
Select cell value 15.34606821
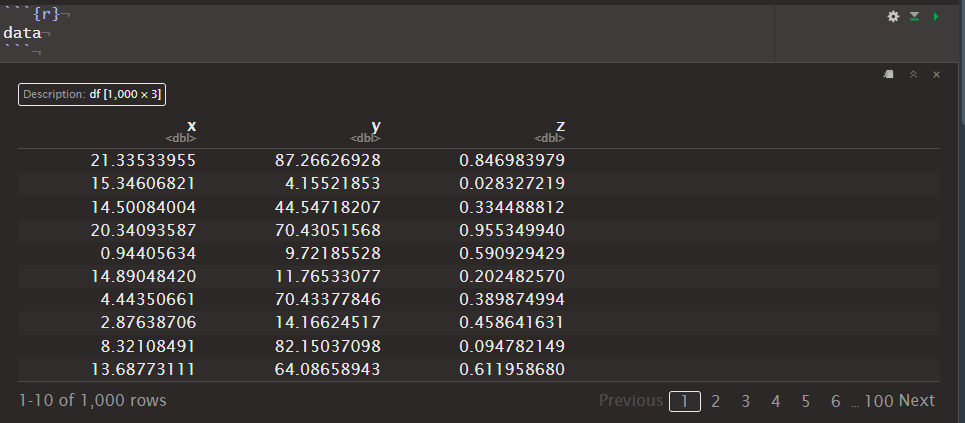(143, 183)
